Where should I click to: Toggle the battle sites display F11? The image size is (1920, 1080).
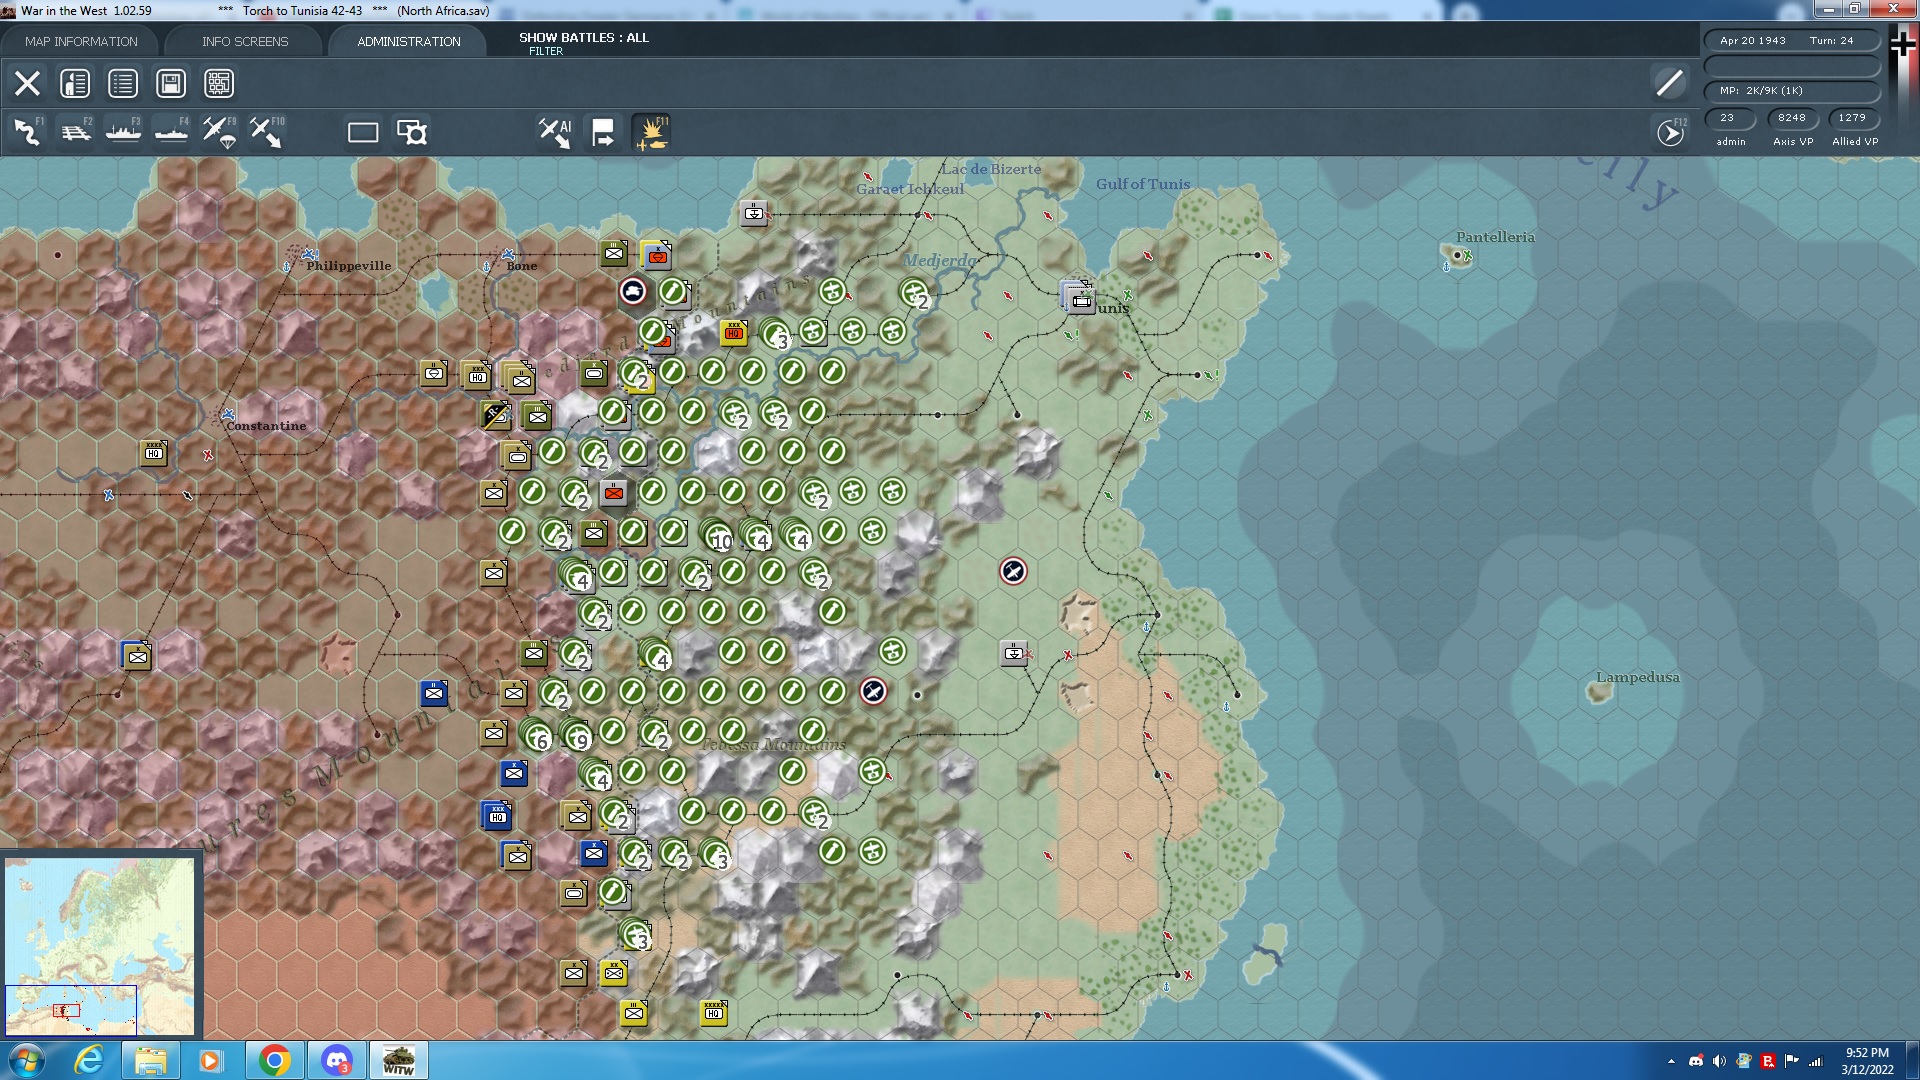pyautogui.click(x=651, y=132)
